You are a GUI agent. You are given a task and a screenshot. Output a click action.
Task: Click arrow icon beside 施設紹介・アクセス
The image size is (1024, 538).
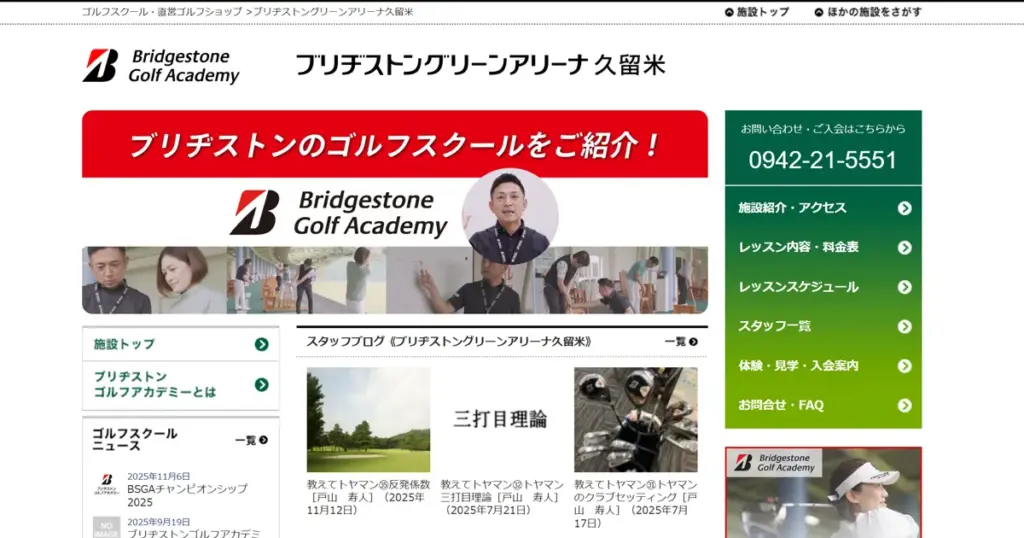click(x=904, y=208)
